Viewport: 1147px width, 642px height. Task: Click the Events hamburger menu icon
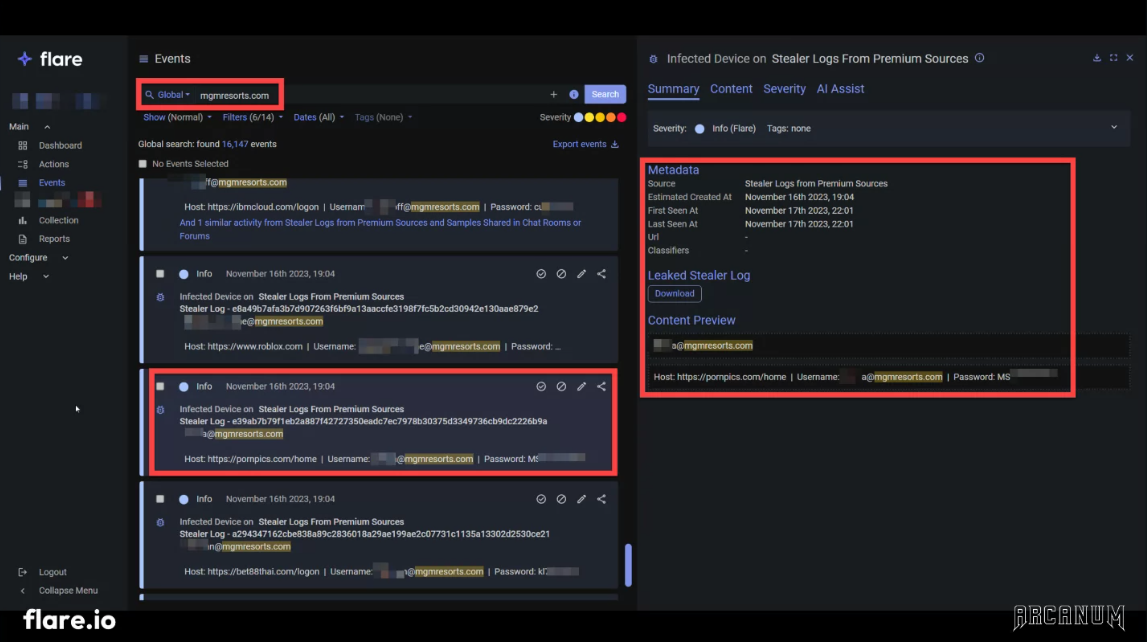143,59
